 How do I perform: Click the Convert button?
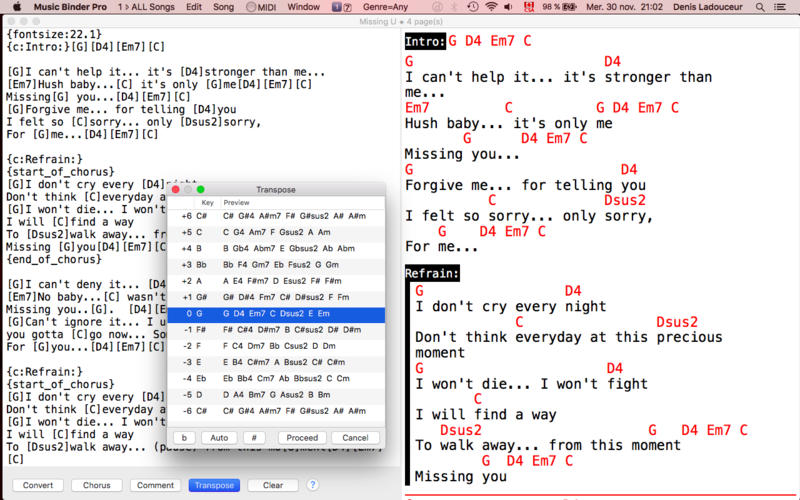pos(38,485)
